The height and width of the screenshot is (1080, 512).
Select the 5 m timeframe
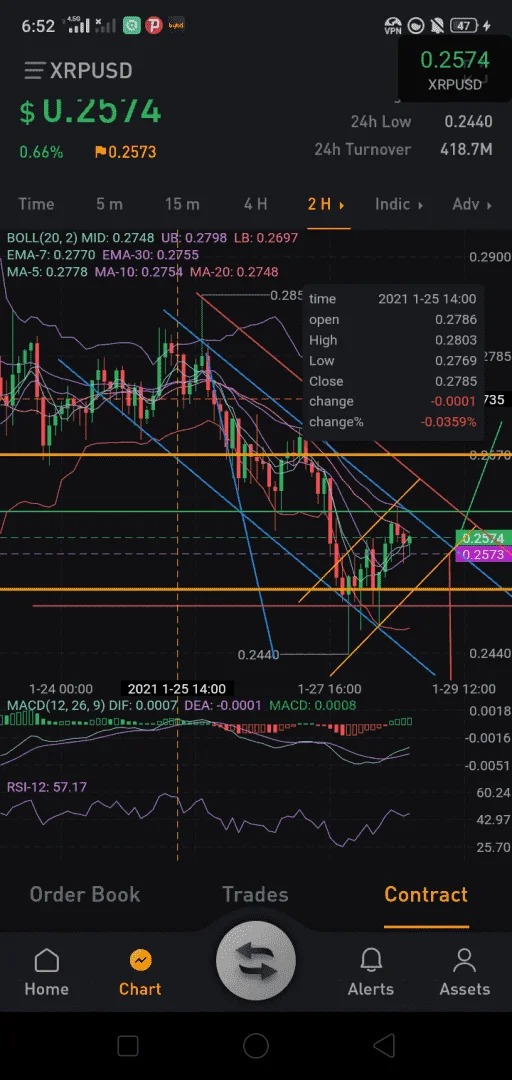[x=109, y=204]
